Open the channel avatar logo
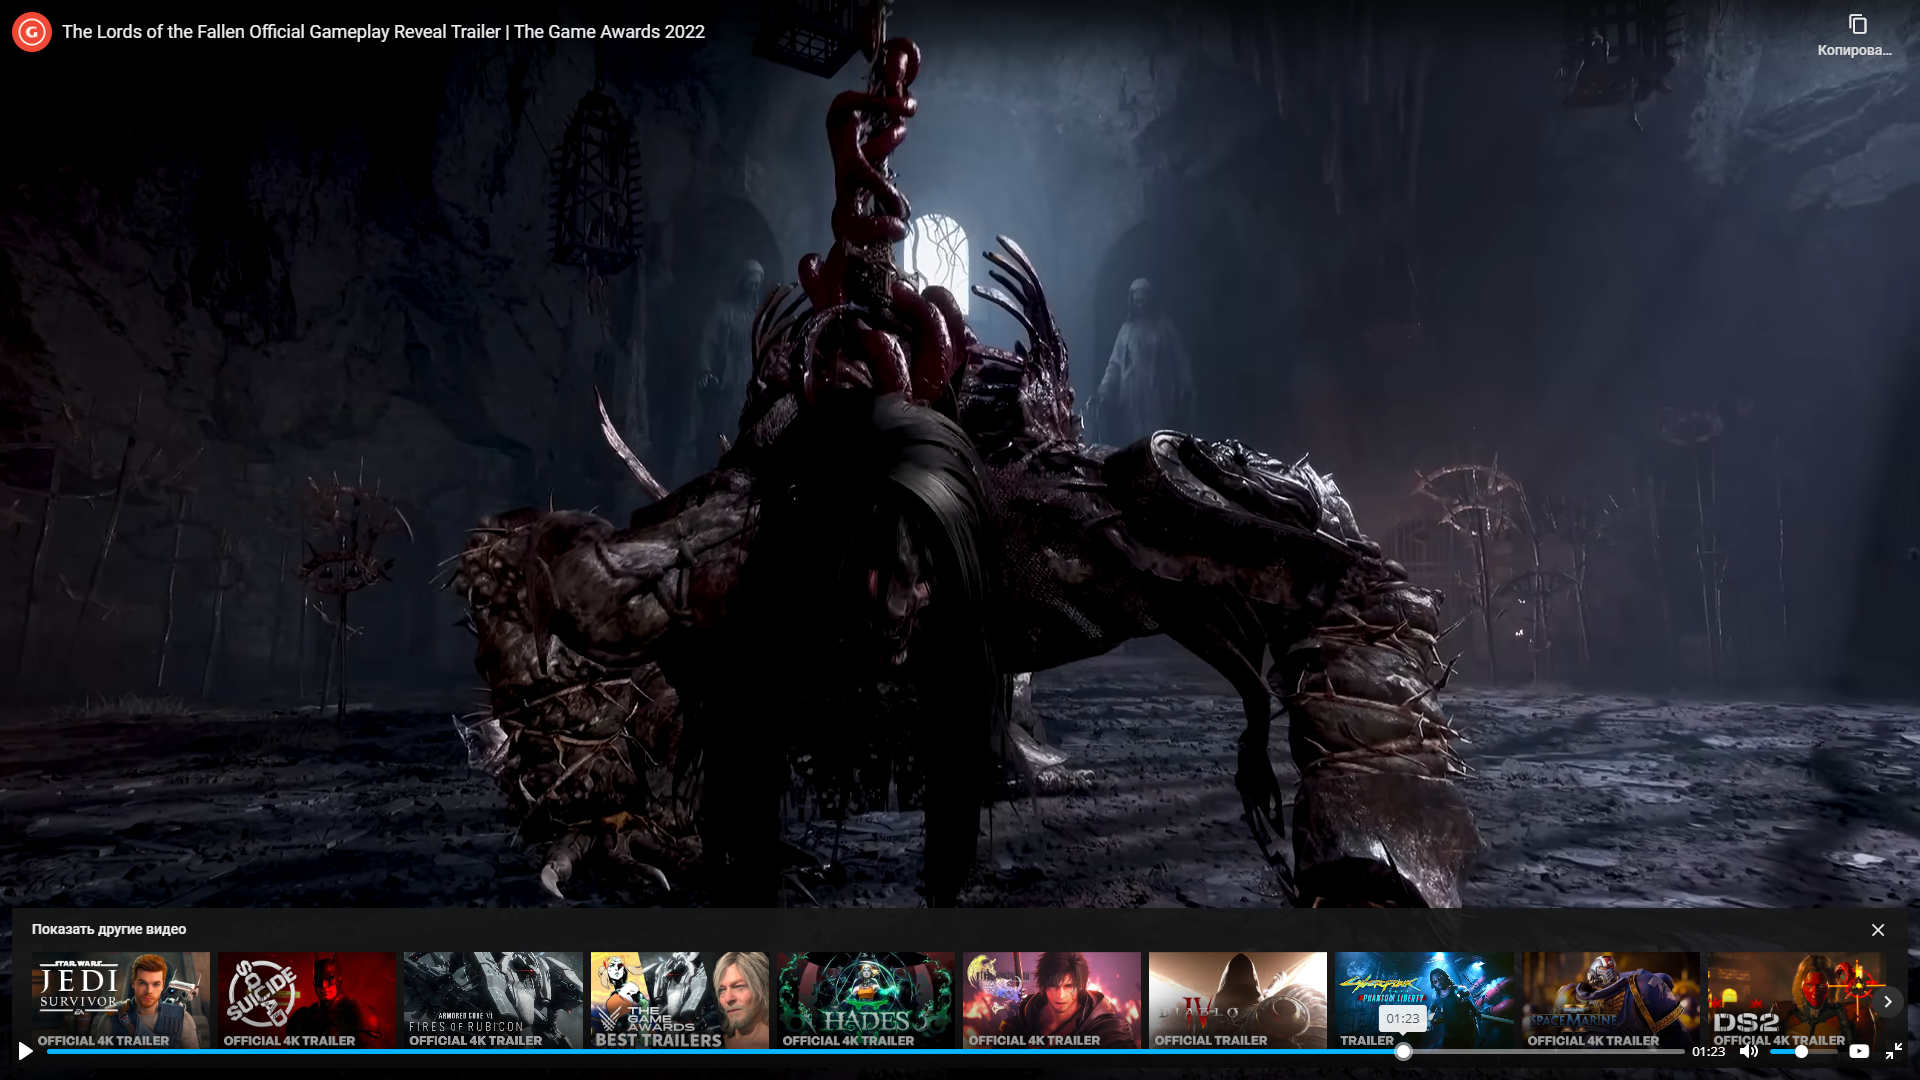 (32, 32)
